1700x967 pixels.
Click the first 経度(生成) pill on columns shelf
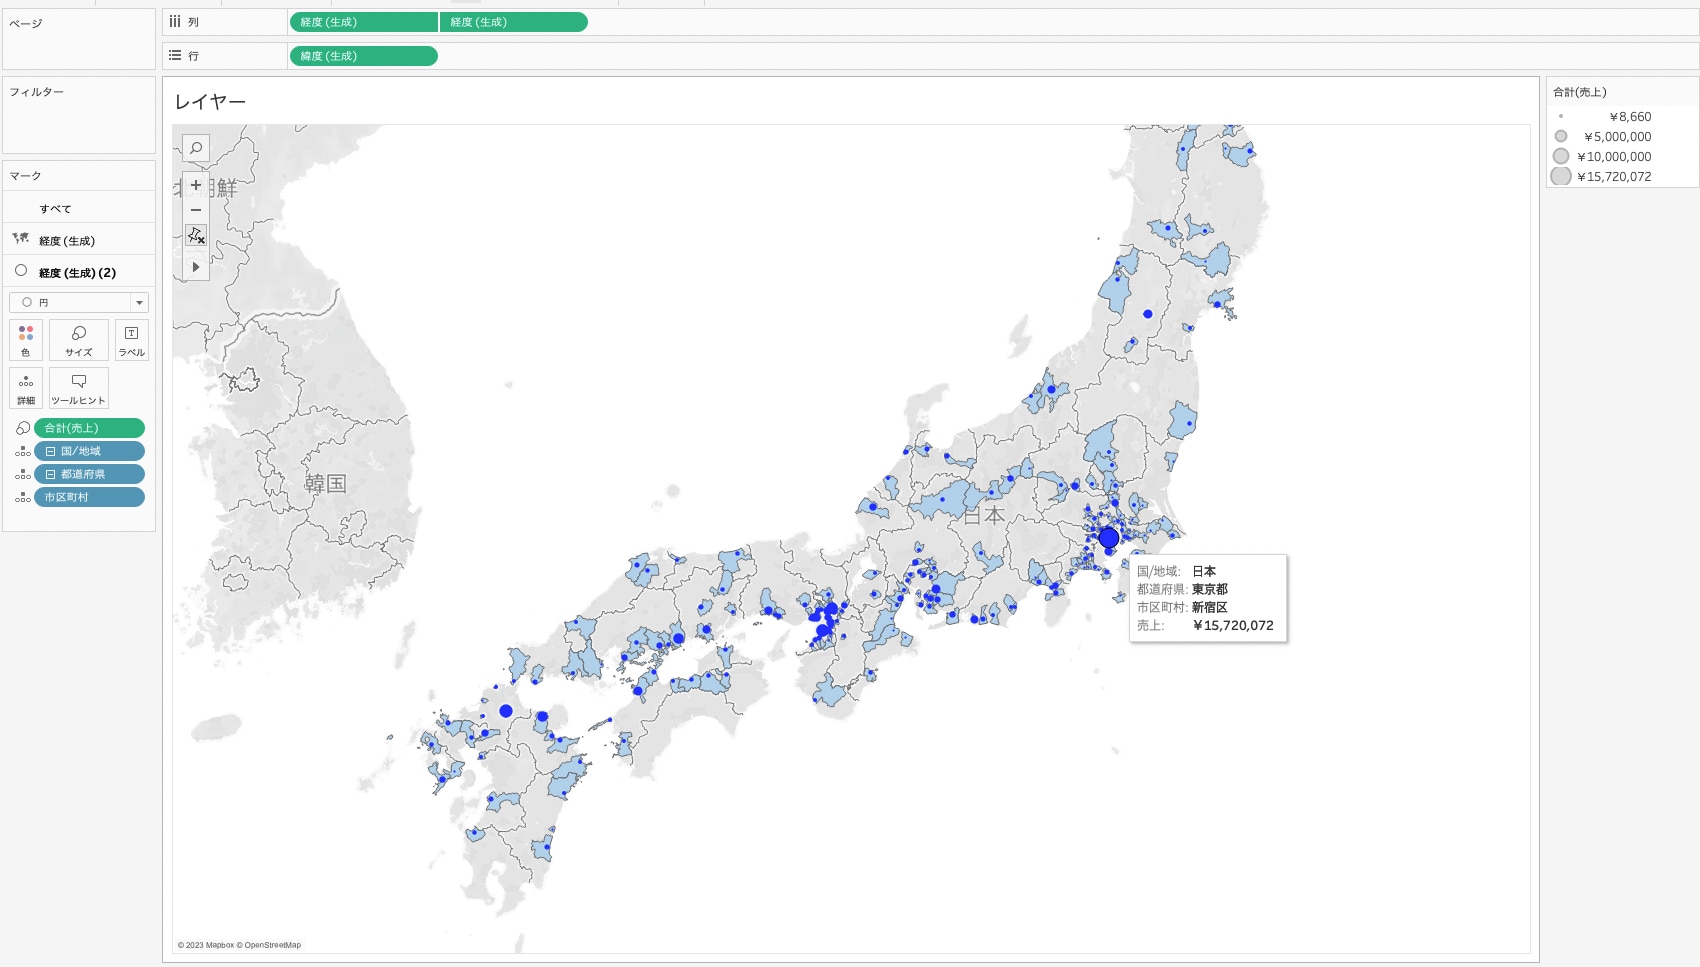pyautogui.click(x=364, y=22)
